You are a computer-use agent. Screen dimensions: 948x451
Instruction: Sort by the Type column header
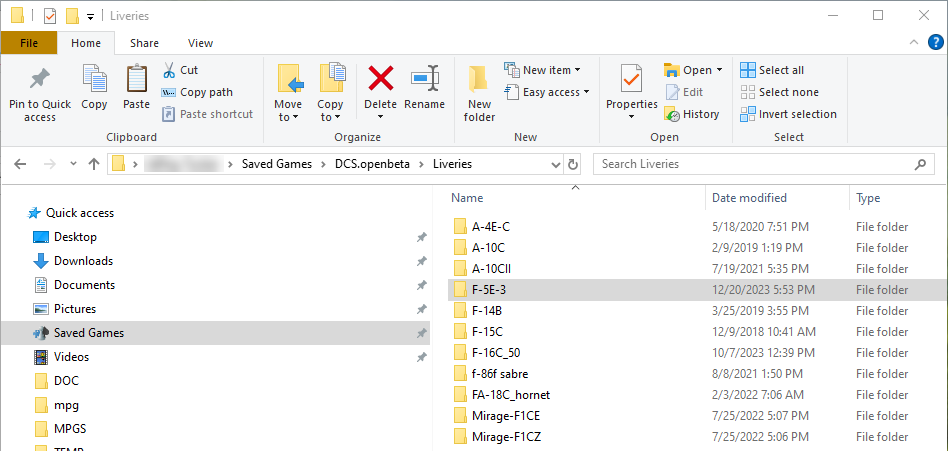click(868, 198)
